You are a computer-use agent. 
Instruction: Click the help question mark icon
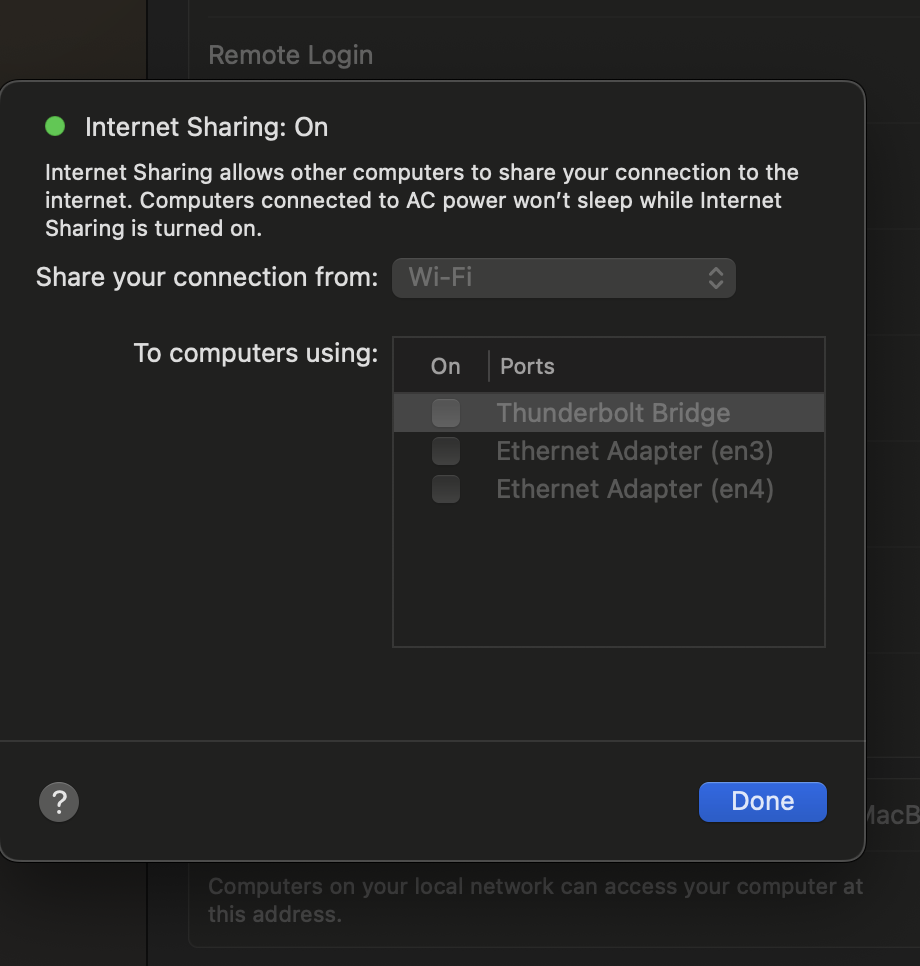(x=58, y=801)
